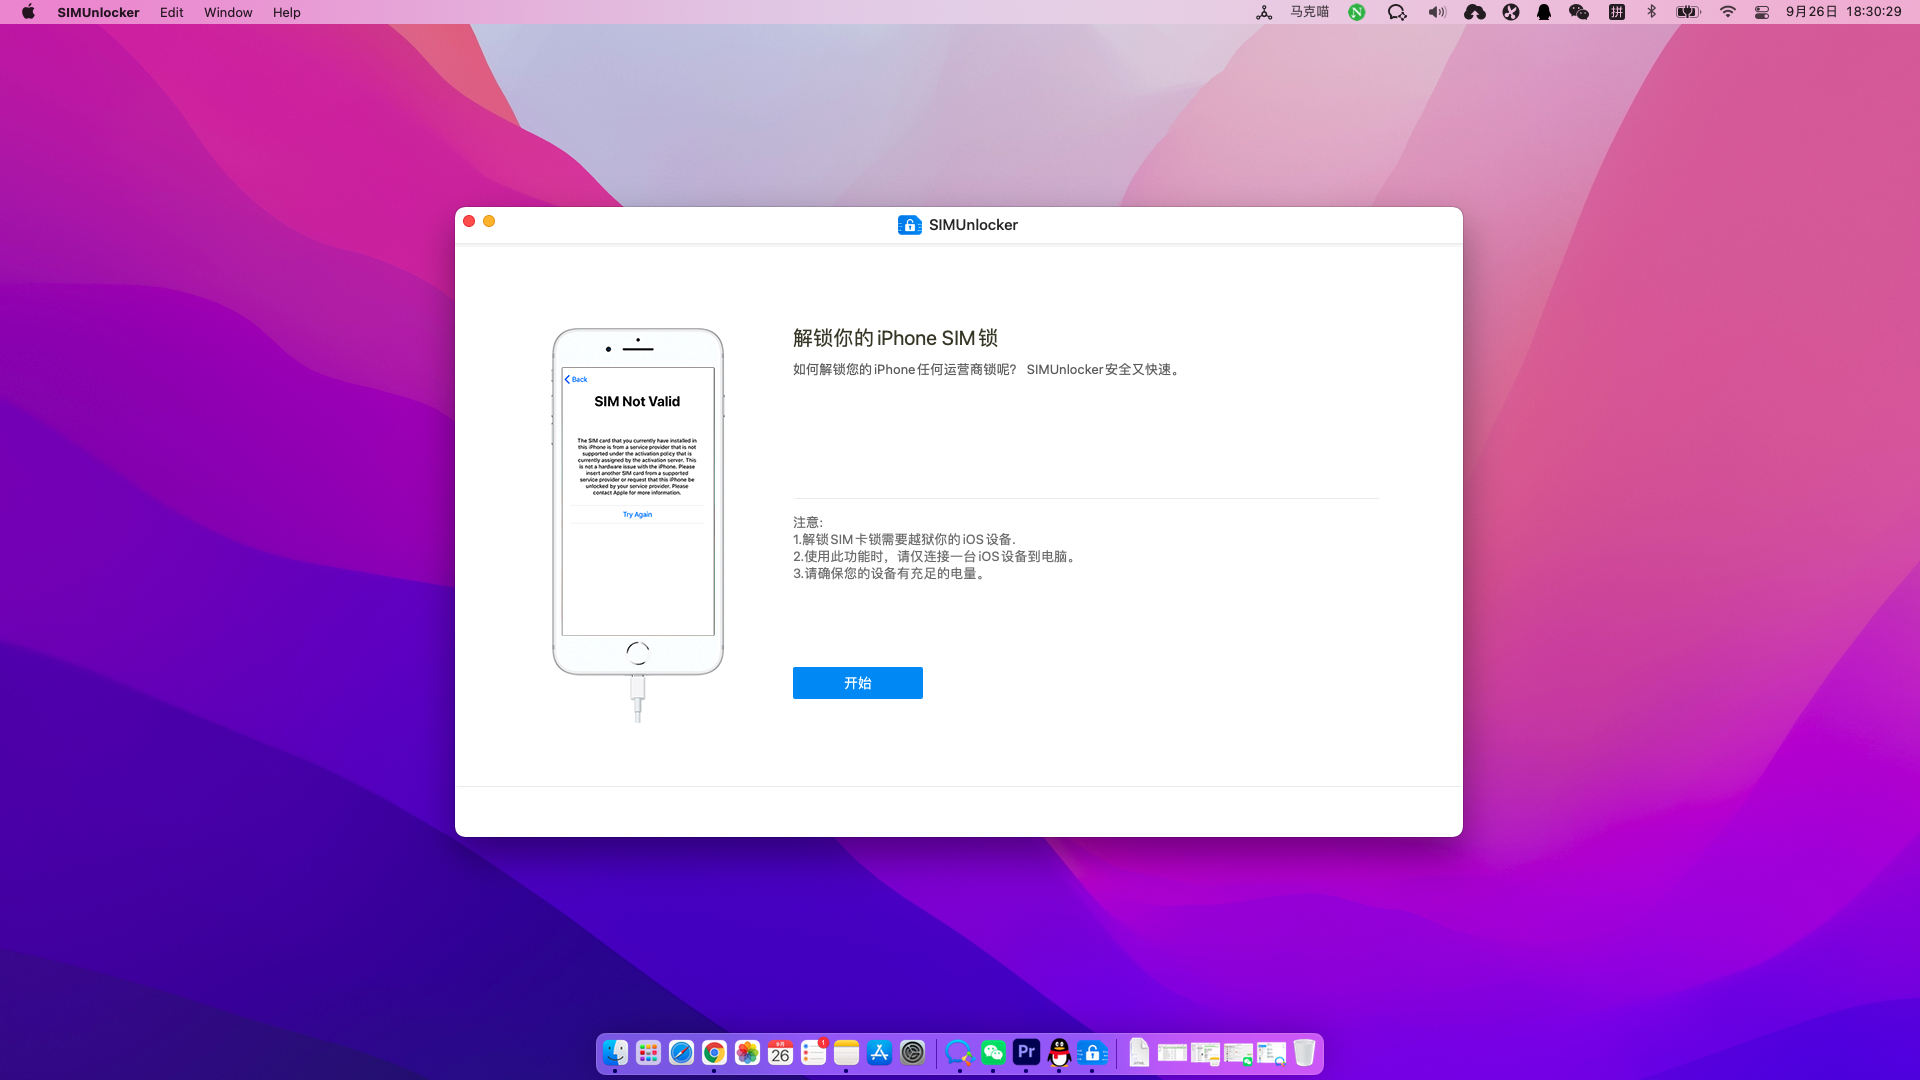Open Calendar showing 26 in the Dock

(x=780, y=1052)
